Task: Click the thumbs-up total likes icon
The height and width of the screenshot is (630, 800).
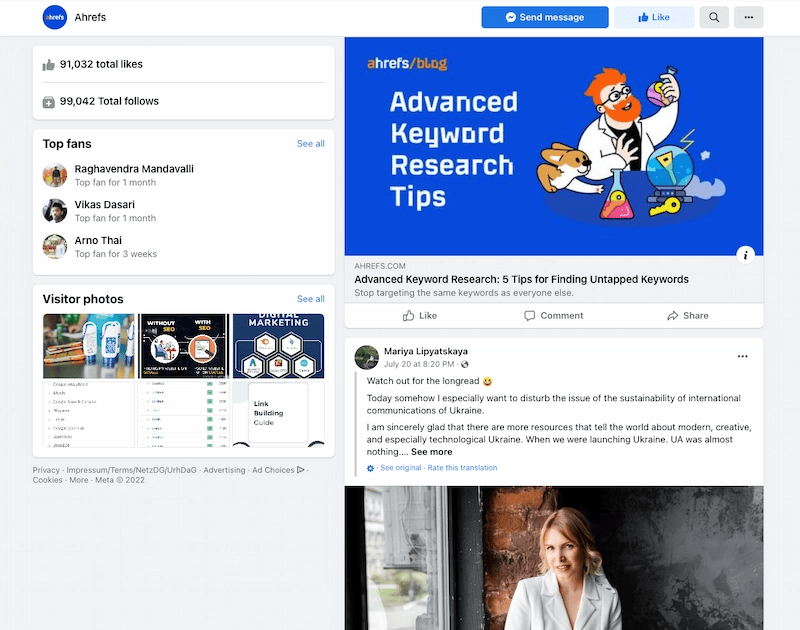Action: [x=48, y=65]
